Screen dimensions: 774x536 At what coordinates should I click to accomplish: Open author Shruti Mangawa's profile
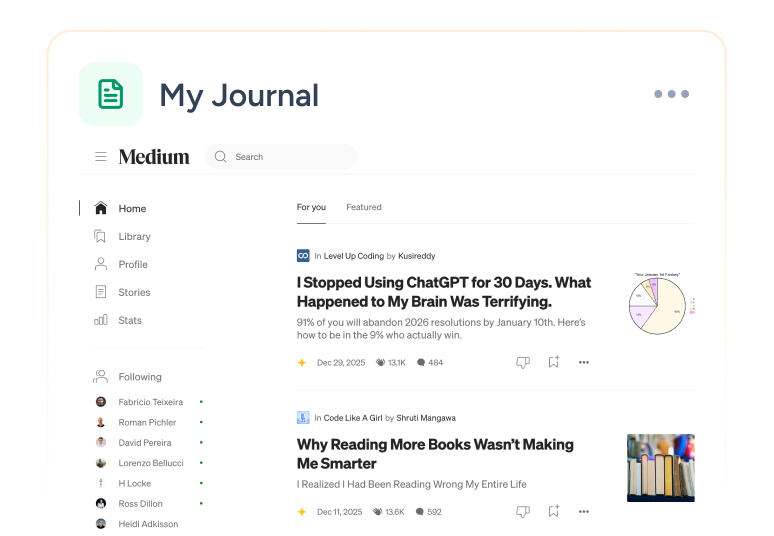coord(426,418)
